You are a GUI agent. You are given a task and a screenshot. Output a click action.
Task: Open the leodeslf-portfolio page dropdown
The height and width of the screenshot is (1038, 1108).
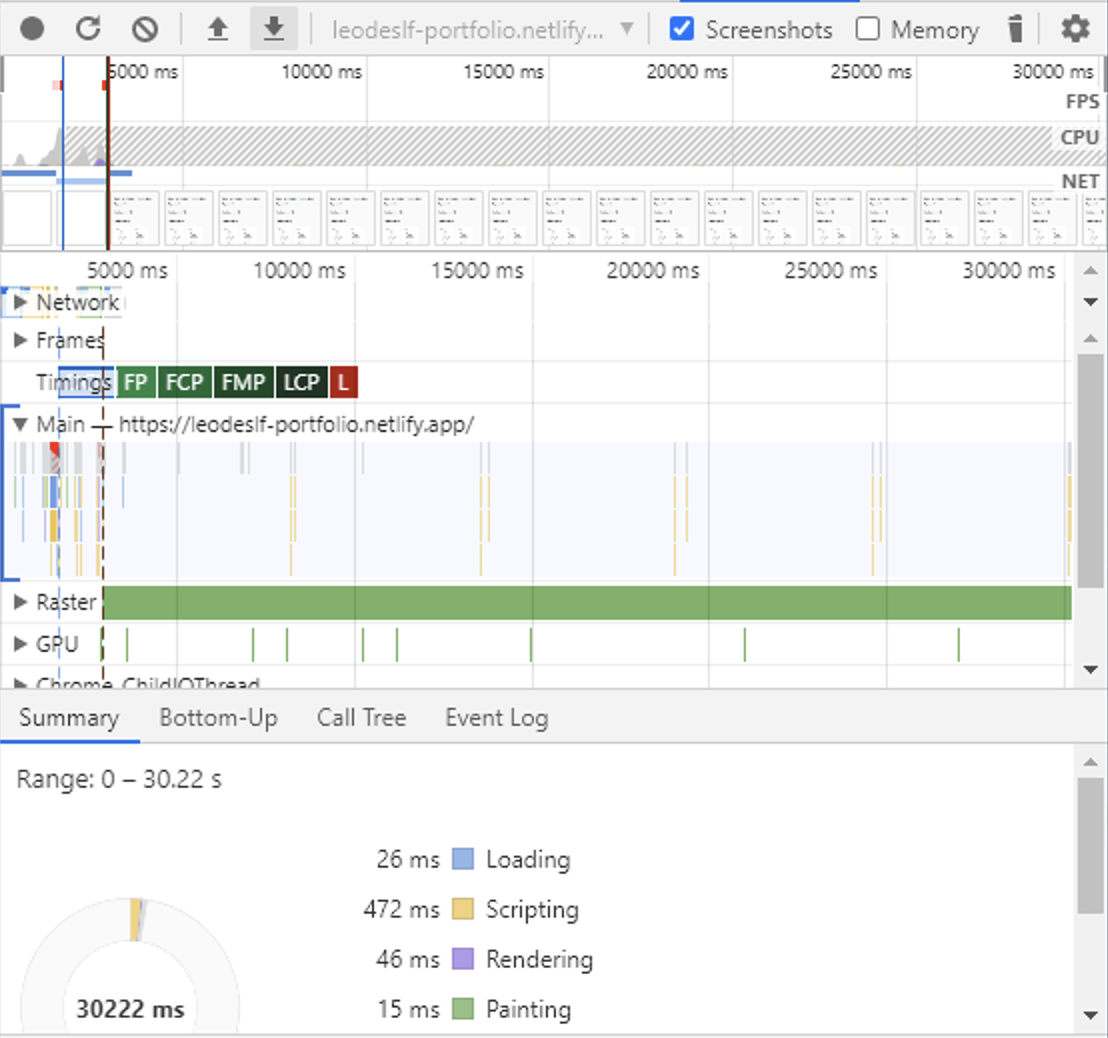628,29
